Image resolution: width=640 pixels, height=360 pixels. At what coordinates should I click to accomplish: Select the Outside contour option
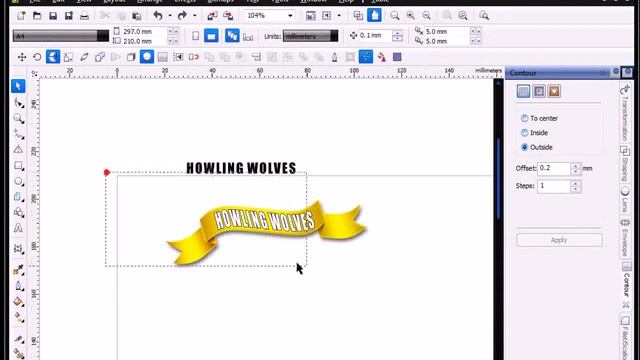[x=537, y=147]
